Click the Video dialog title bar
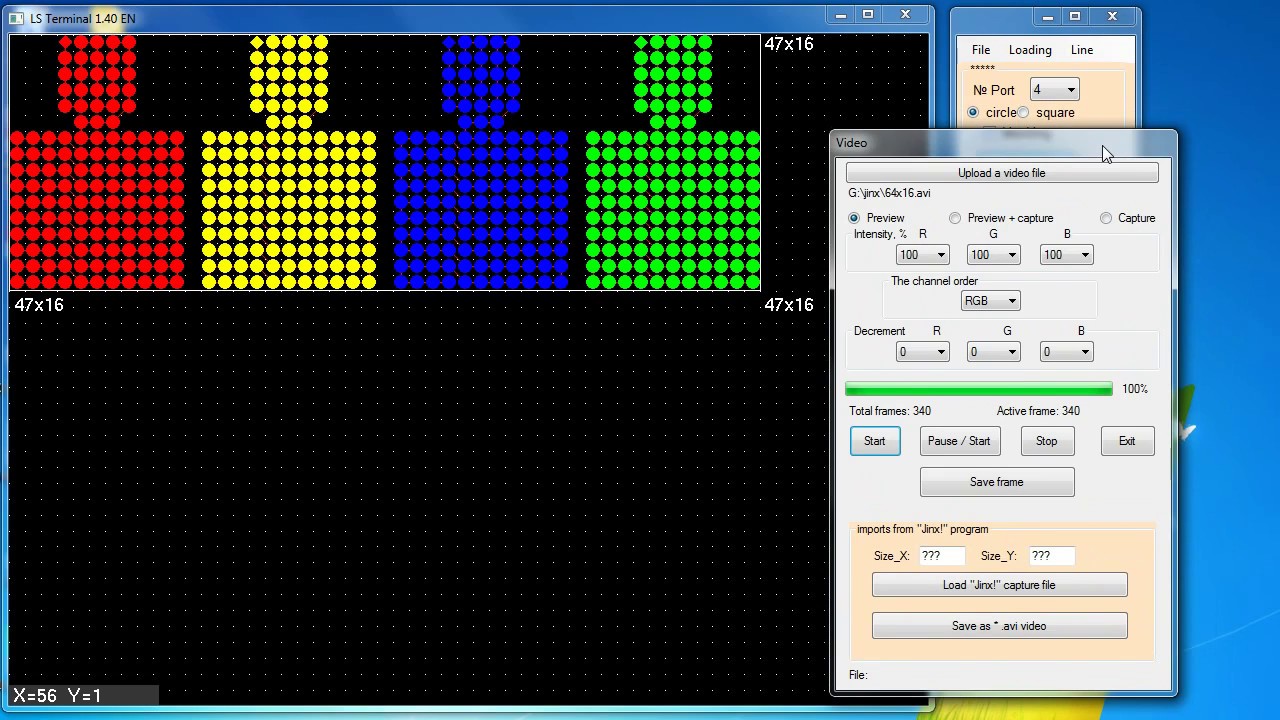 (1003, 143)
